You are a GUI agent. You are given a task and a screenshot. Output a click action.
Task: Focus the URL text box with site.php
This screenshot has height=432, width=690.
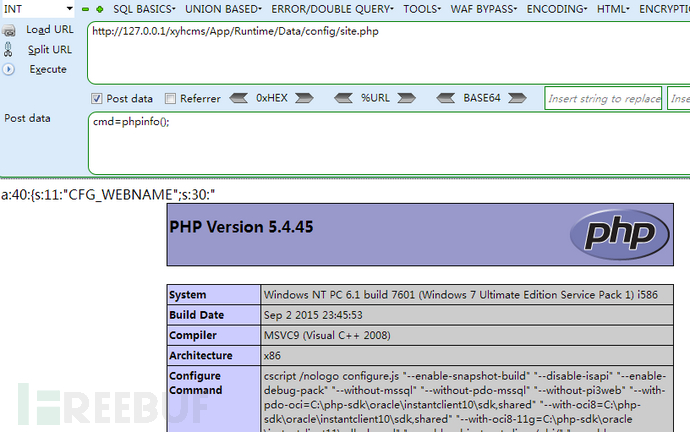point(389,53)
